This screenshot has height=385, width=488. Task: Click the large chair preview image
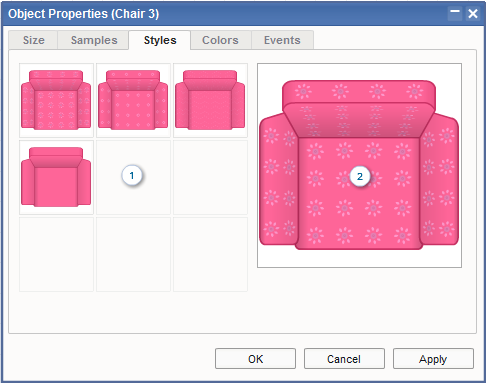click(x=359, y=165)
